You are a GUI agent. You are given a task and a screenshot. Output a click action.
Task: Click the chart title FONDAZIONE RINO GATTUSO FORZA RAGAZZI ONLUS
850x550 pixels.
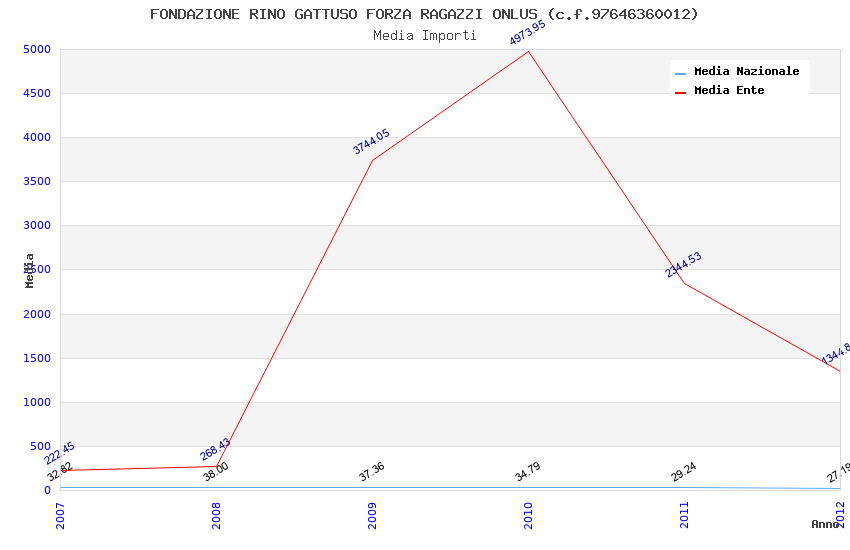[x=424, y=14]
